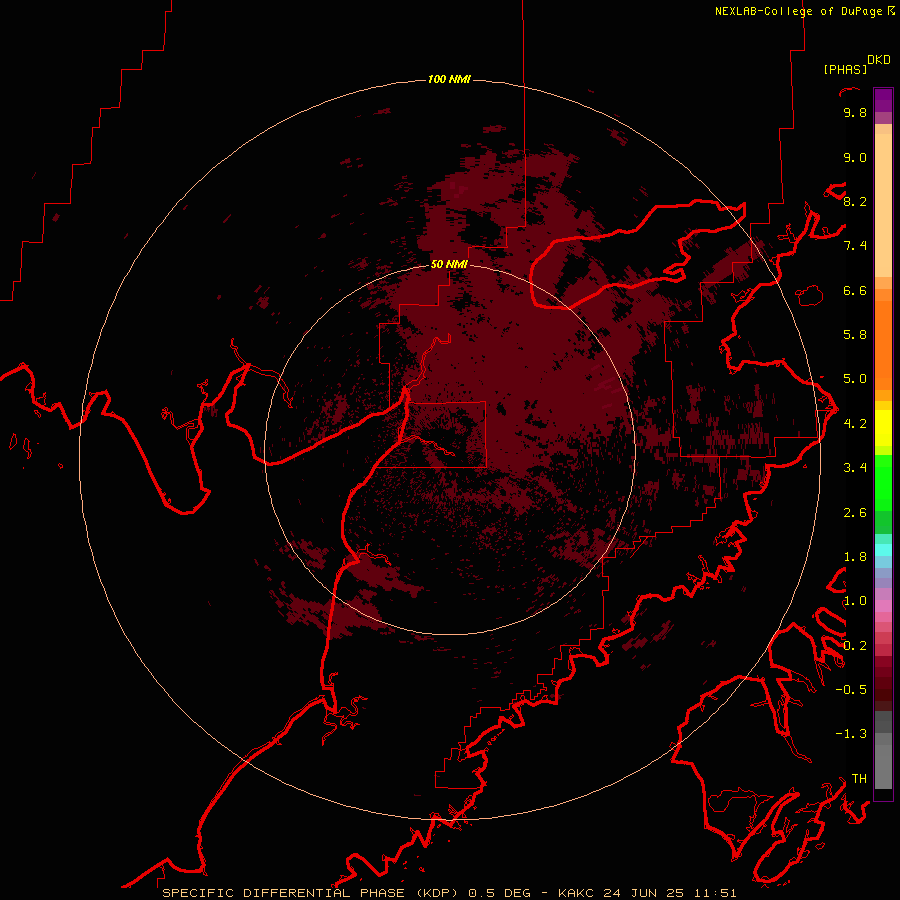Click the SPECIFIC DIFFERENTIAL PHASE (KDP) caption

coord(310,893)
